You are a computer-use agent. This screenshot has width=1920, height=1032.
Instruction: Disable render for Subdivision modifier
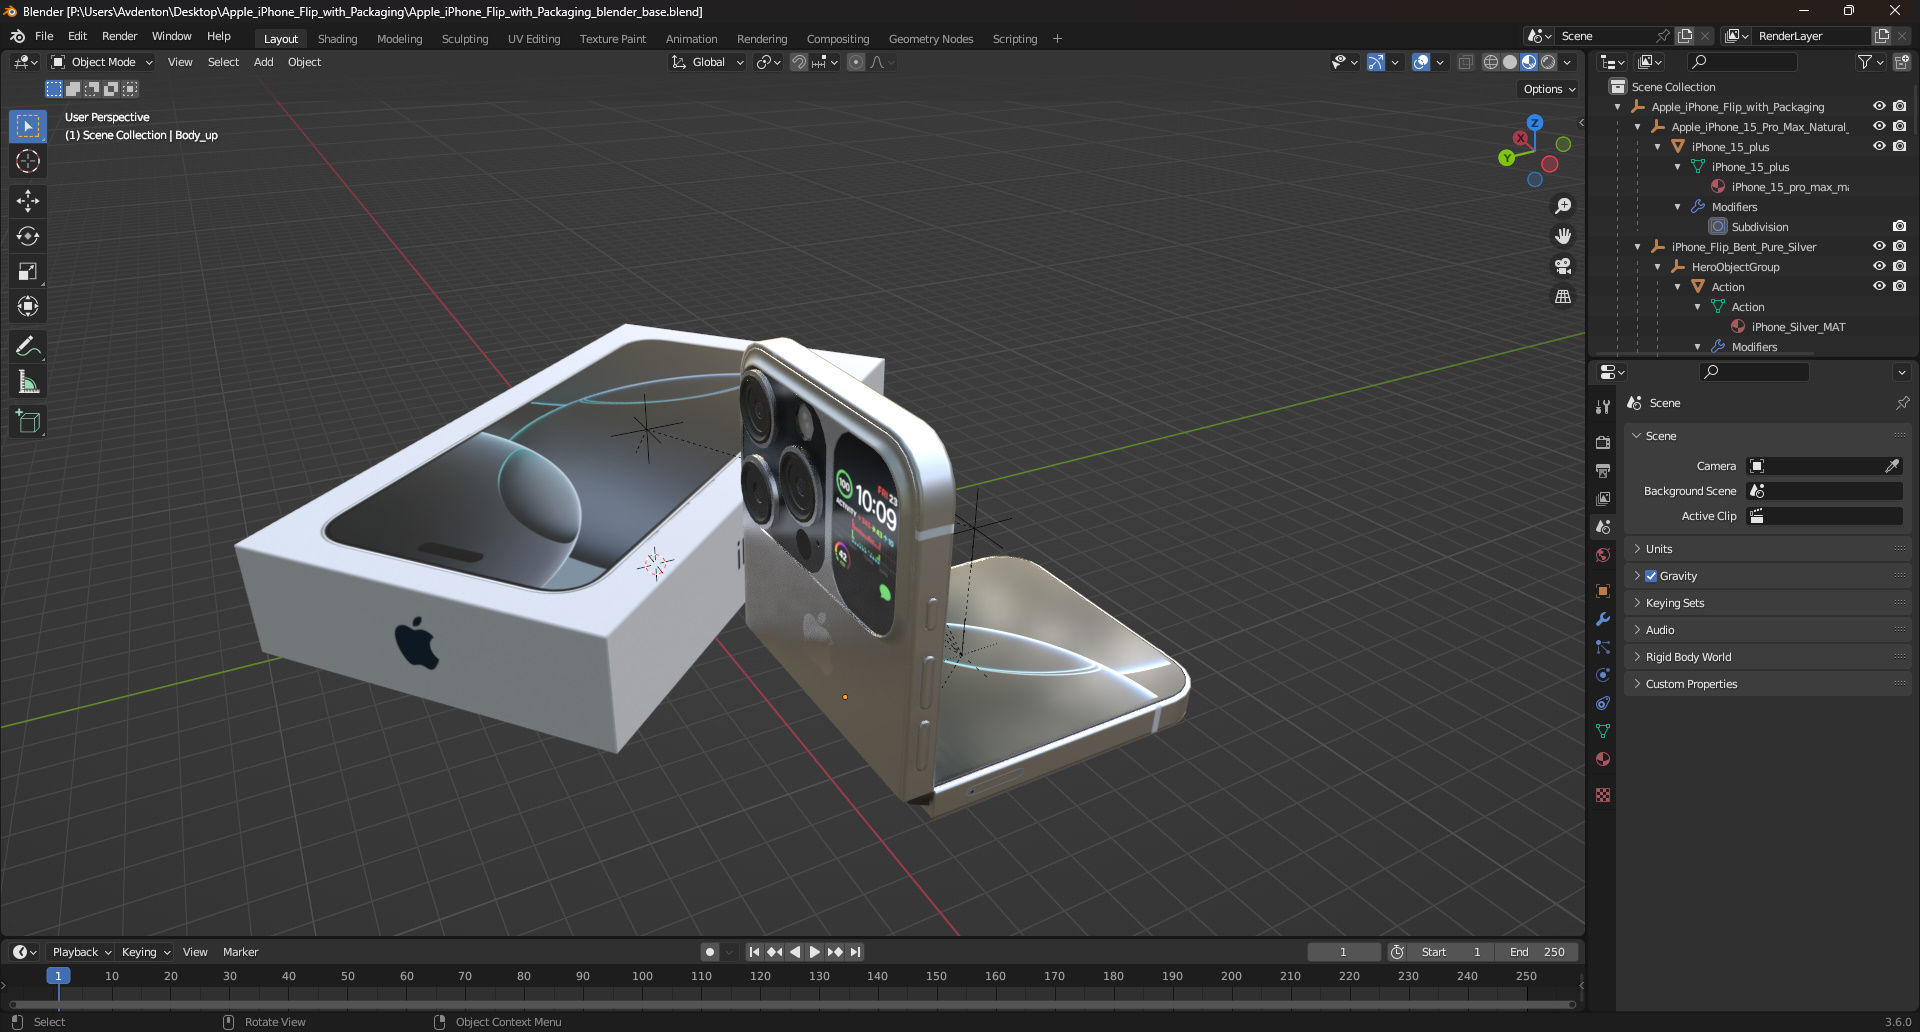click(x=1899, y=226)
